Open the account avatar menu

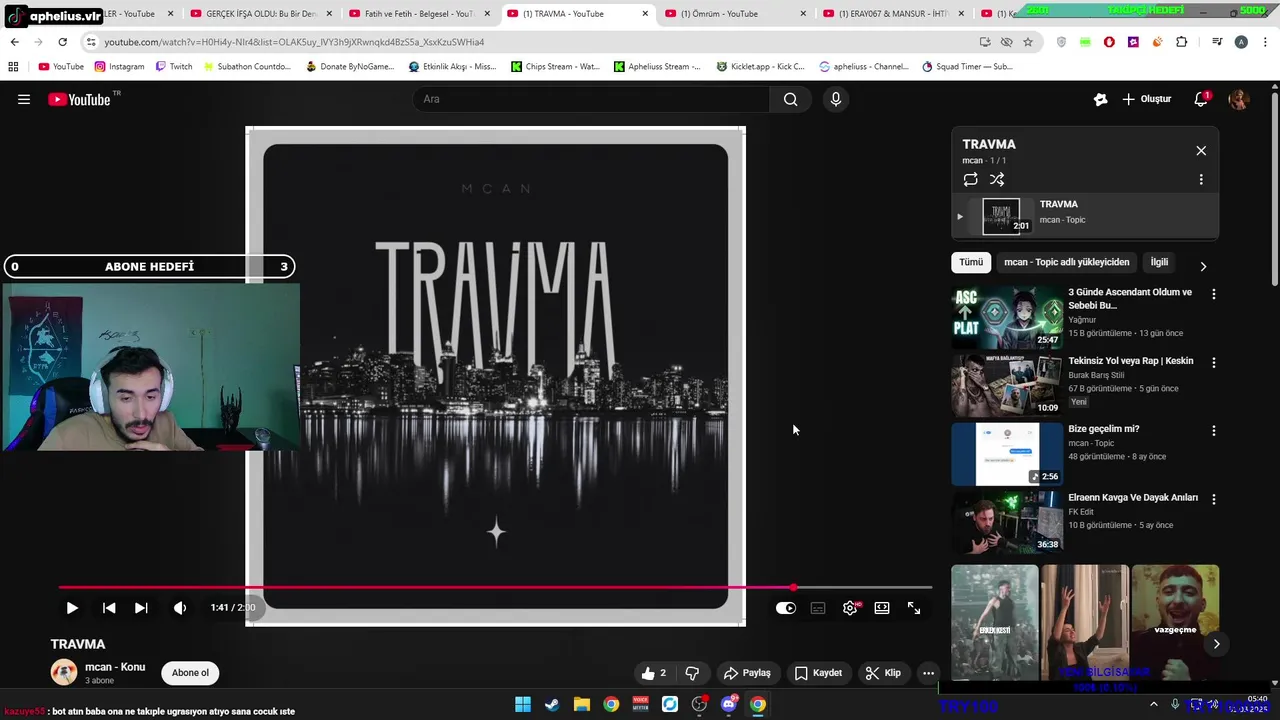1239,99
